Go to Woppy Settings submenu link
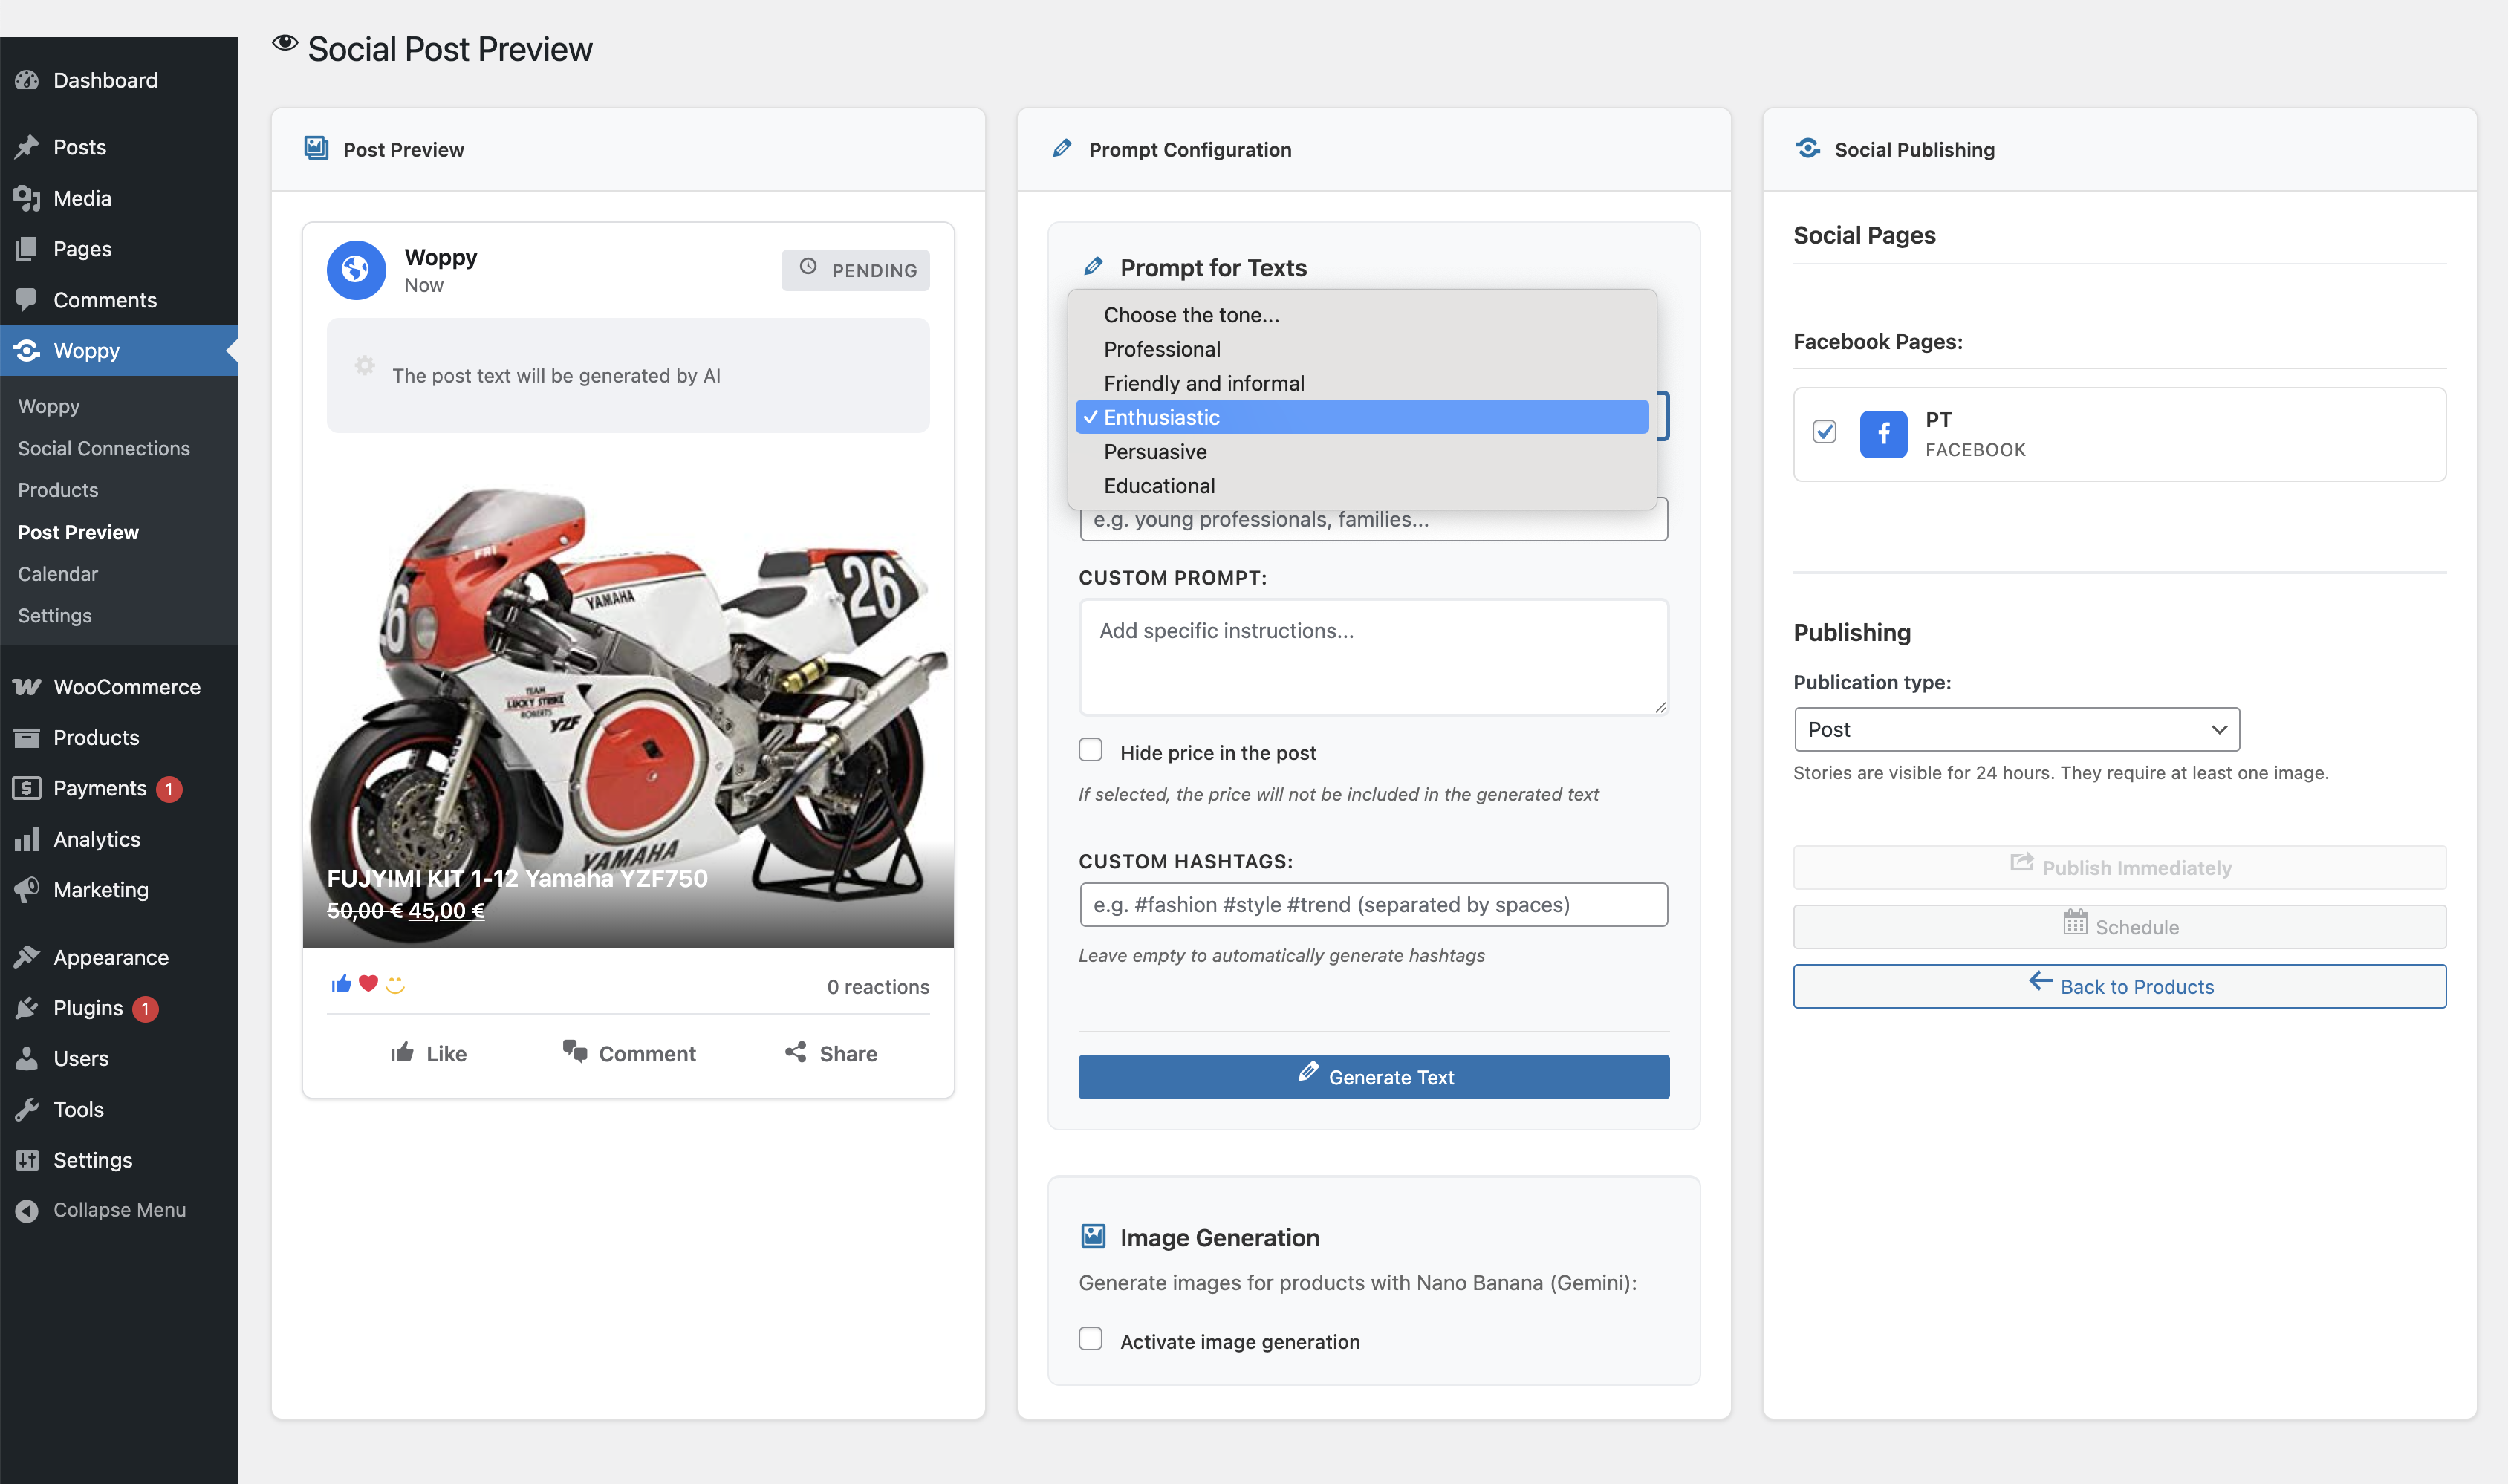Viewport: 2508px width, 1484px height. [55, 616]
